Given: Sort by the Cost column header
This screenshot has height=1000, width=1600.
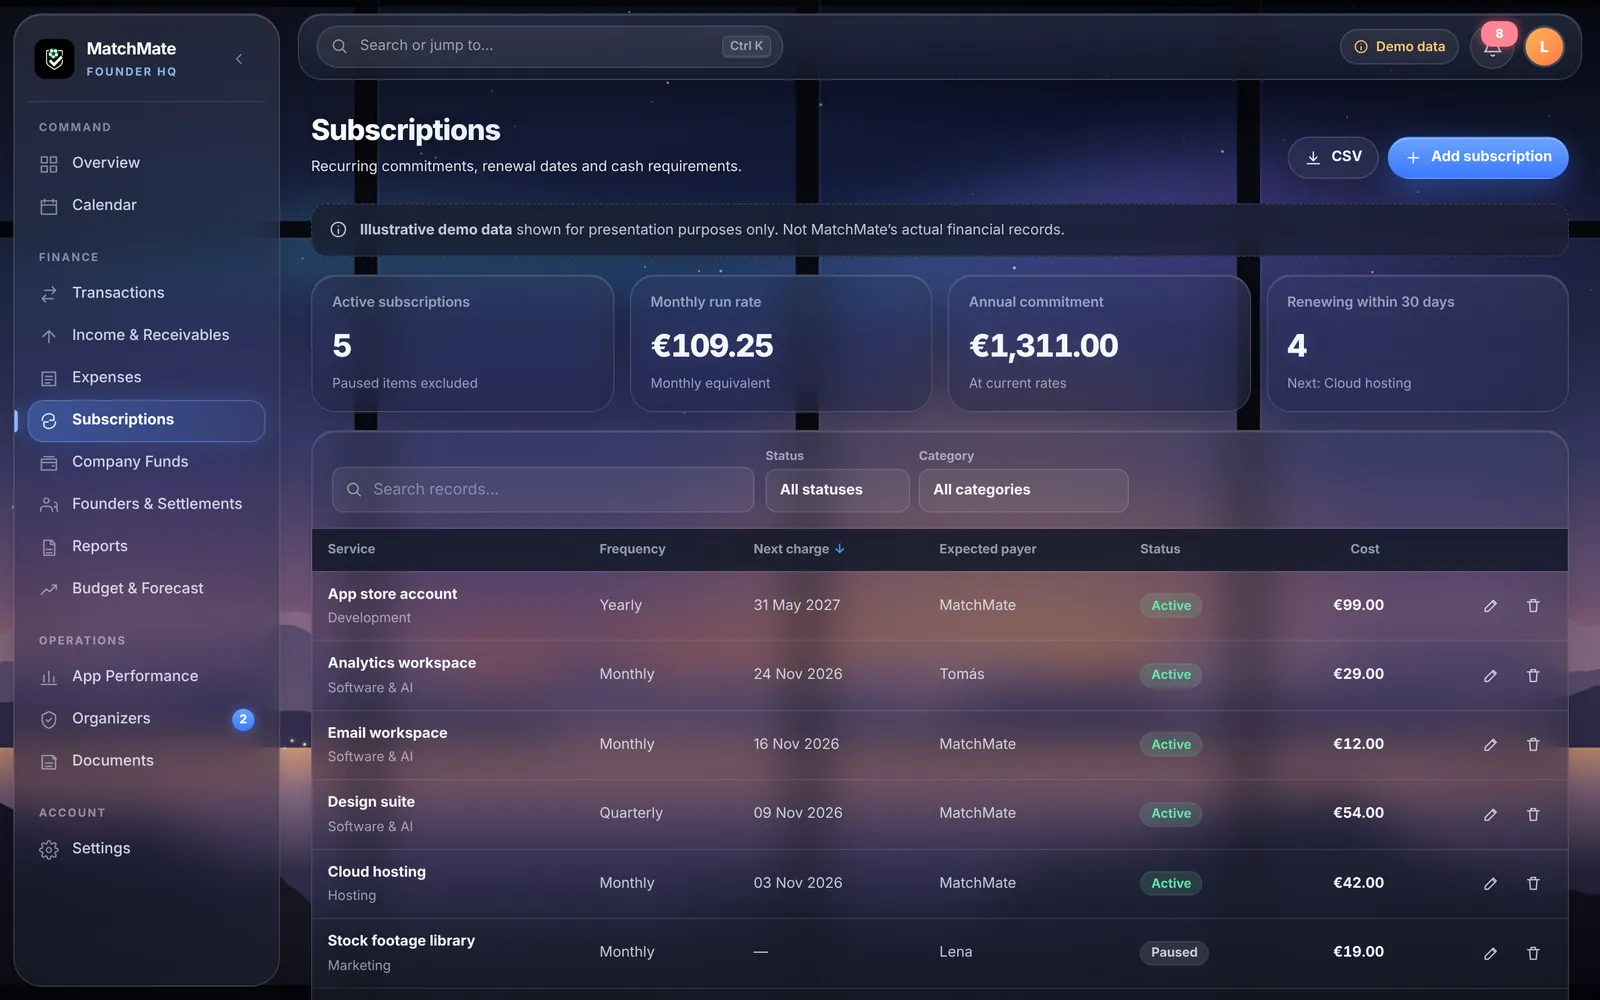Looking at the screenshot, I should [1364, 549].
